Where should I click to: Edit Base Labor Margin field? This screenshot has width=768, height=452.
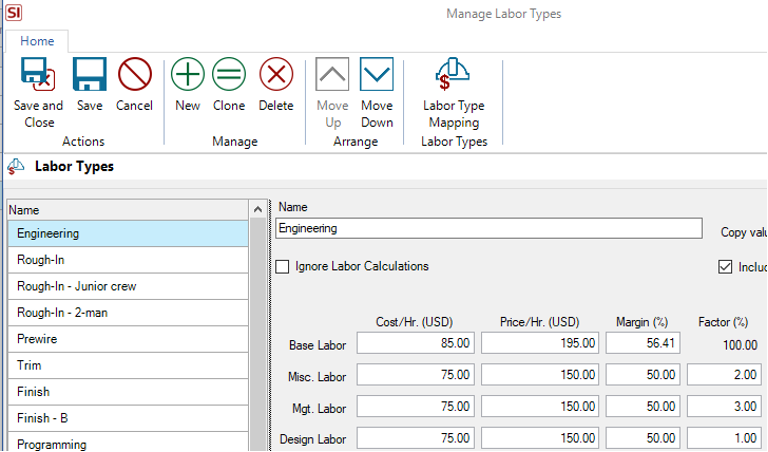tap(643, 343)
